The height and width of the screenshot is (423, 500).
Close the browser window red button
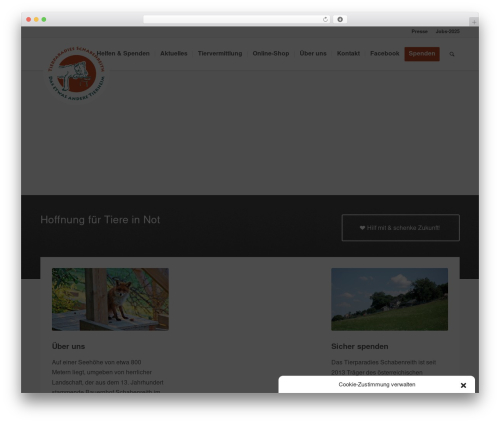click(x=29, y=20)
